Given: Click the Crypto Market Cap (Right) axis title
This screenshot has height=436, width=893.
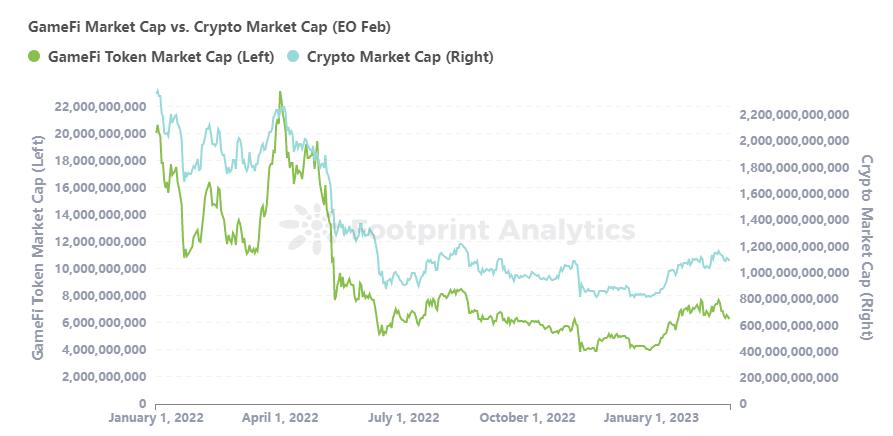Looking at the screenshot, I should pyautogui.click(x=866, y=247).
